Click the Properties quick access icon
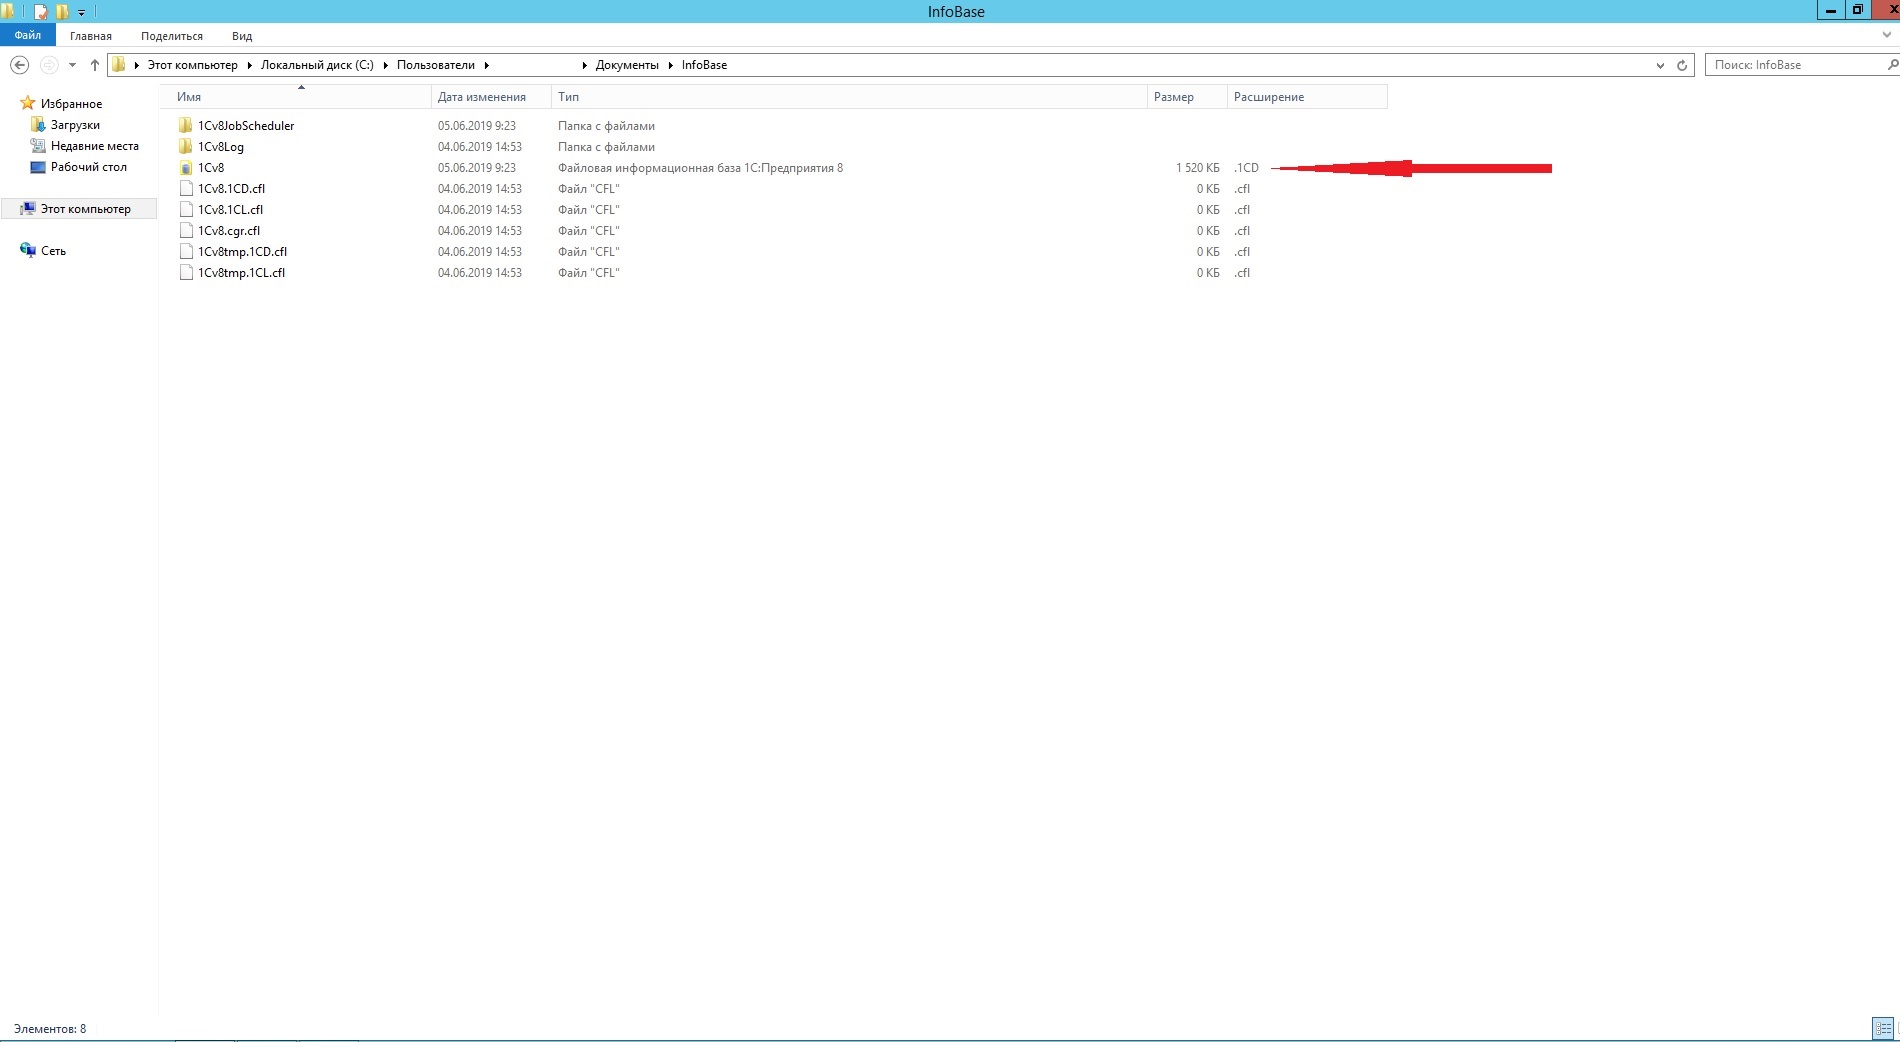Image resolution: width=1900 pixels, height=1042 pixels. (x=41, y=12)
